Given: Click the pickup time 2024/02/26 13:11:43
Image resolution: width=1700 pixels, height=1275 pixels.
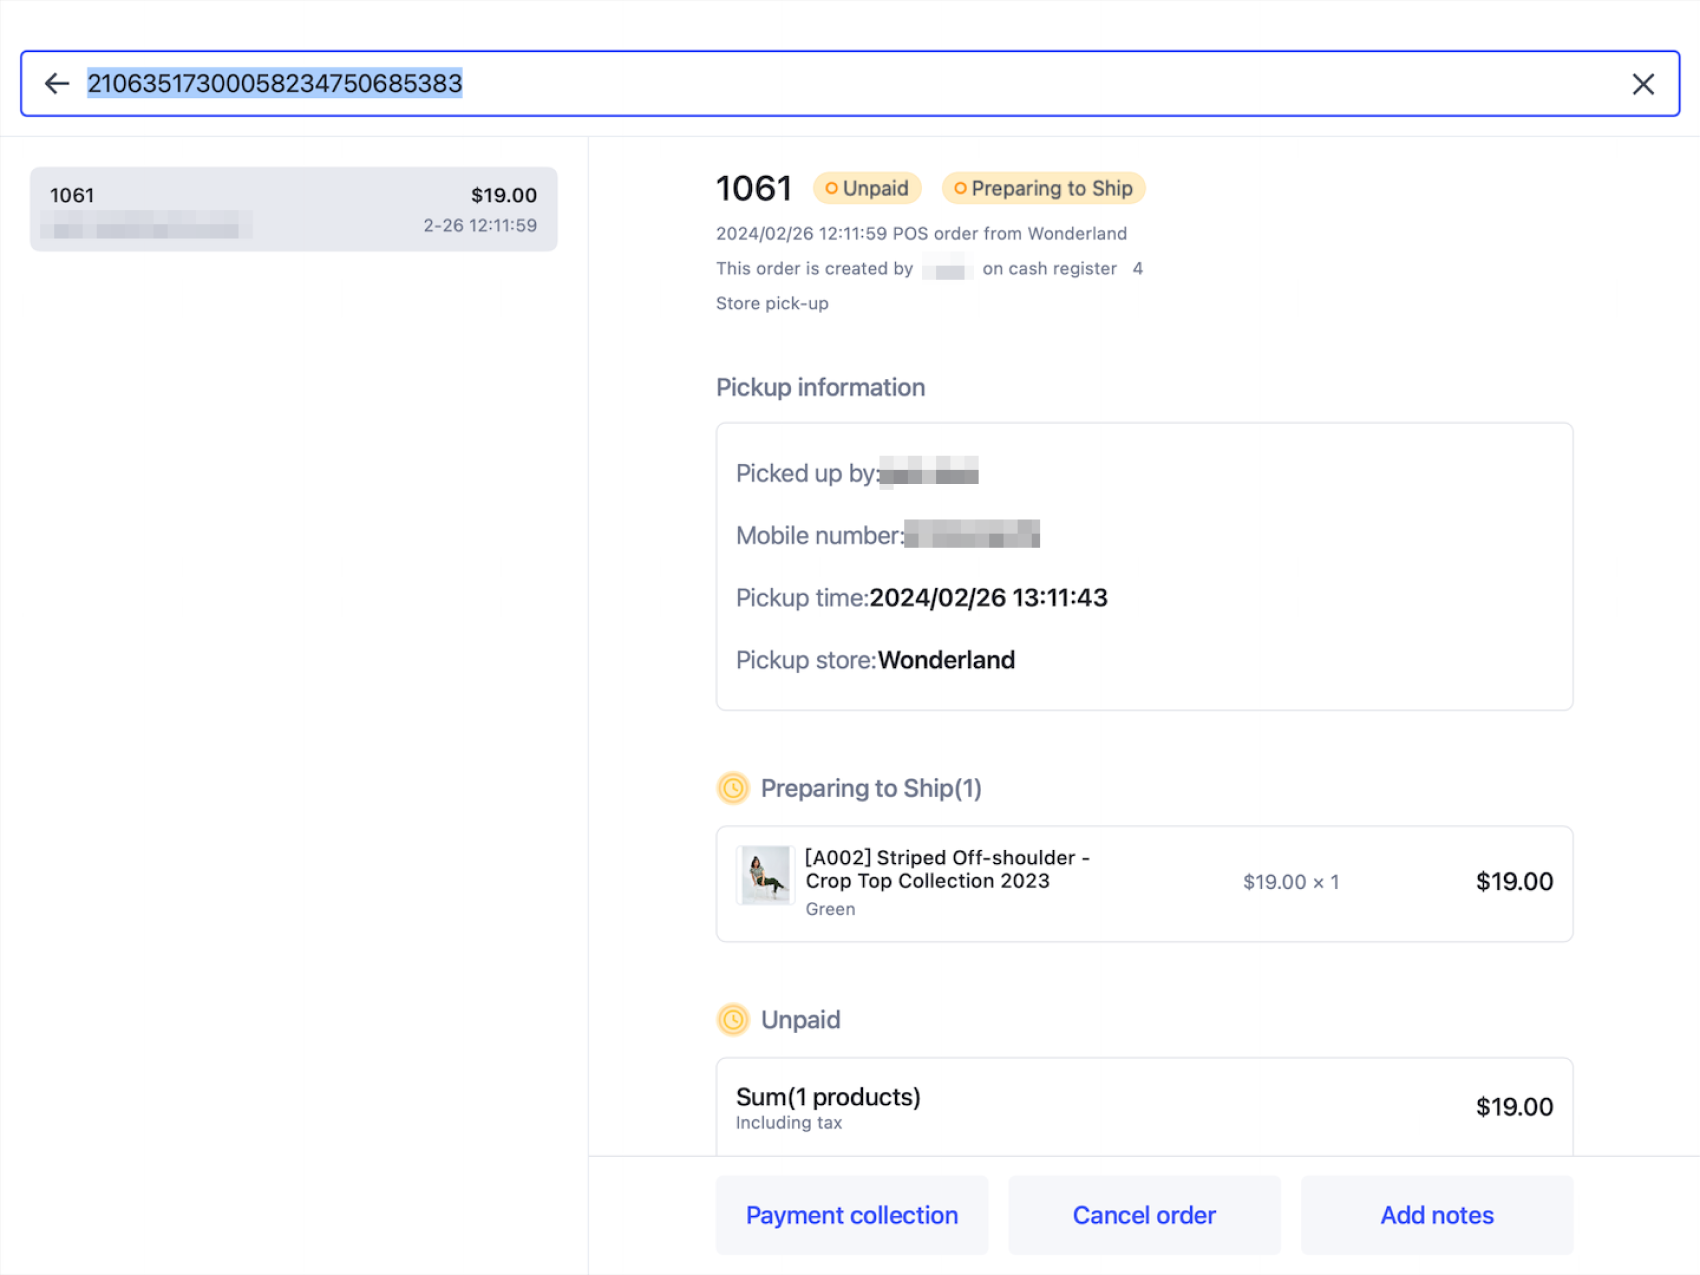Looking at the screenshot, I should pyautogui.click(x=988, y=598).
